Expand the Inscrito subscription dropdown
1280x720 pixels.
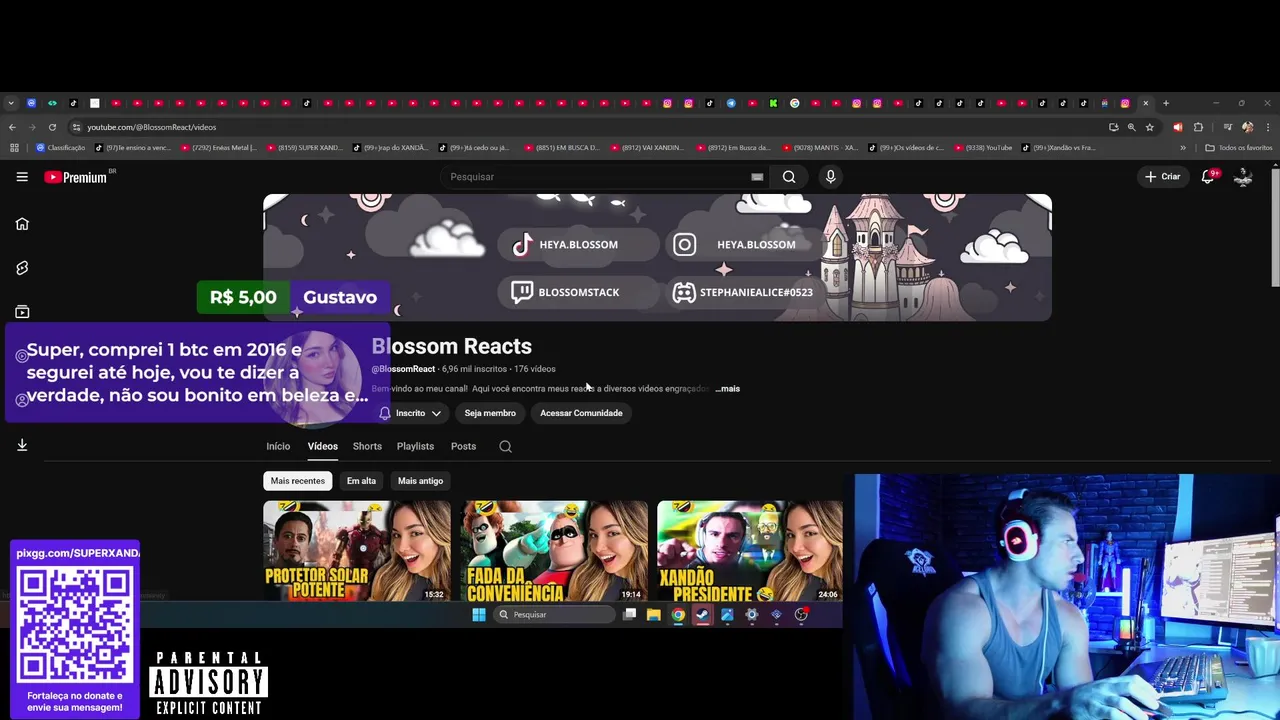411,413
